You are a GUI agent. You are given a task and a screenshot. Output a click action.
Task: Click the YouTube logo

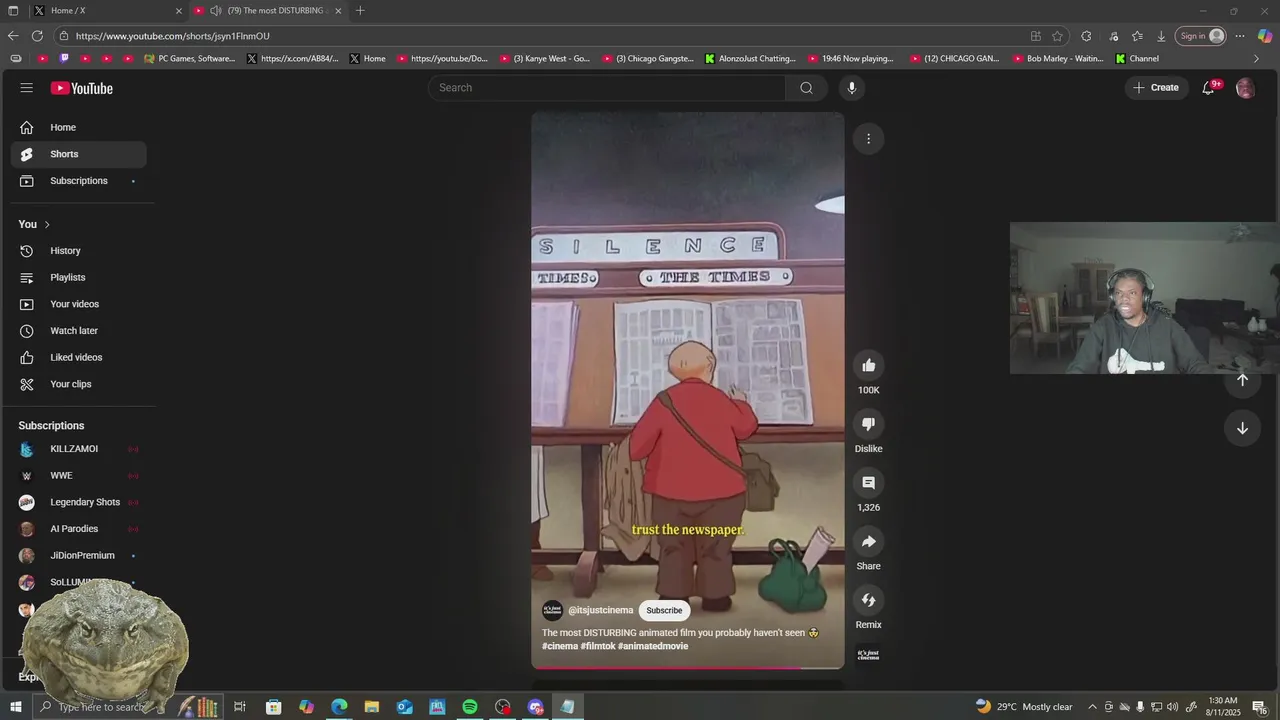click(82, 88)
